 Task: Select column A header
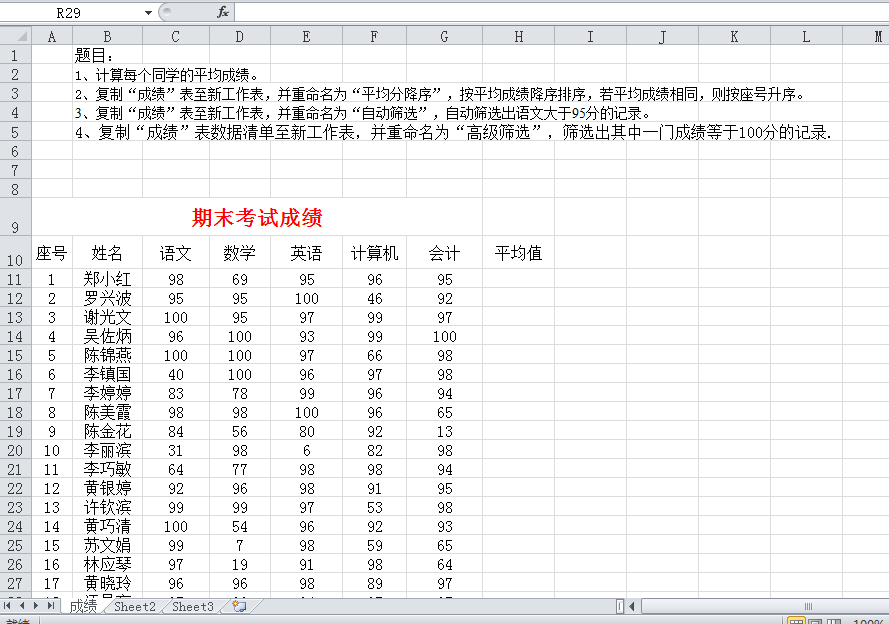(x=52, y=36)
